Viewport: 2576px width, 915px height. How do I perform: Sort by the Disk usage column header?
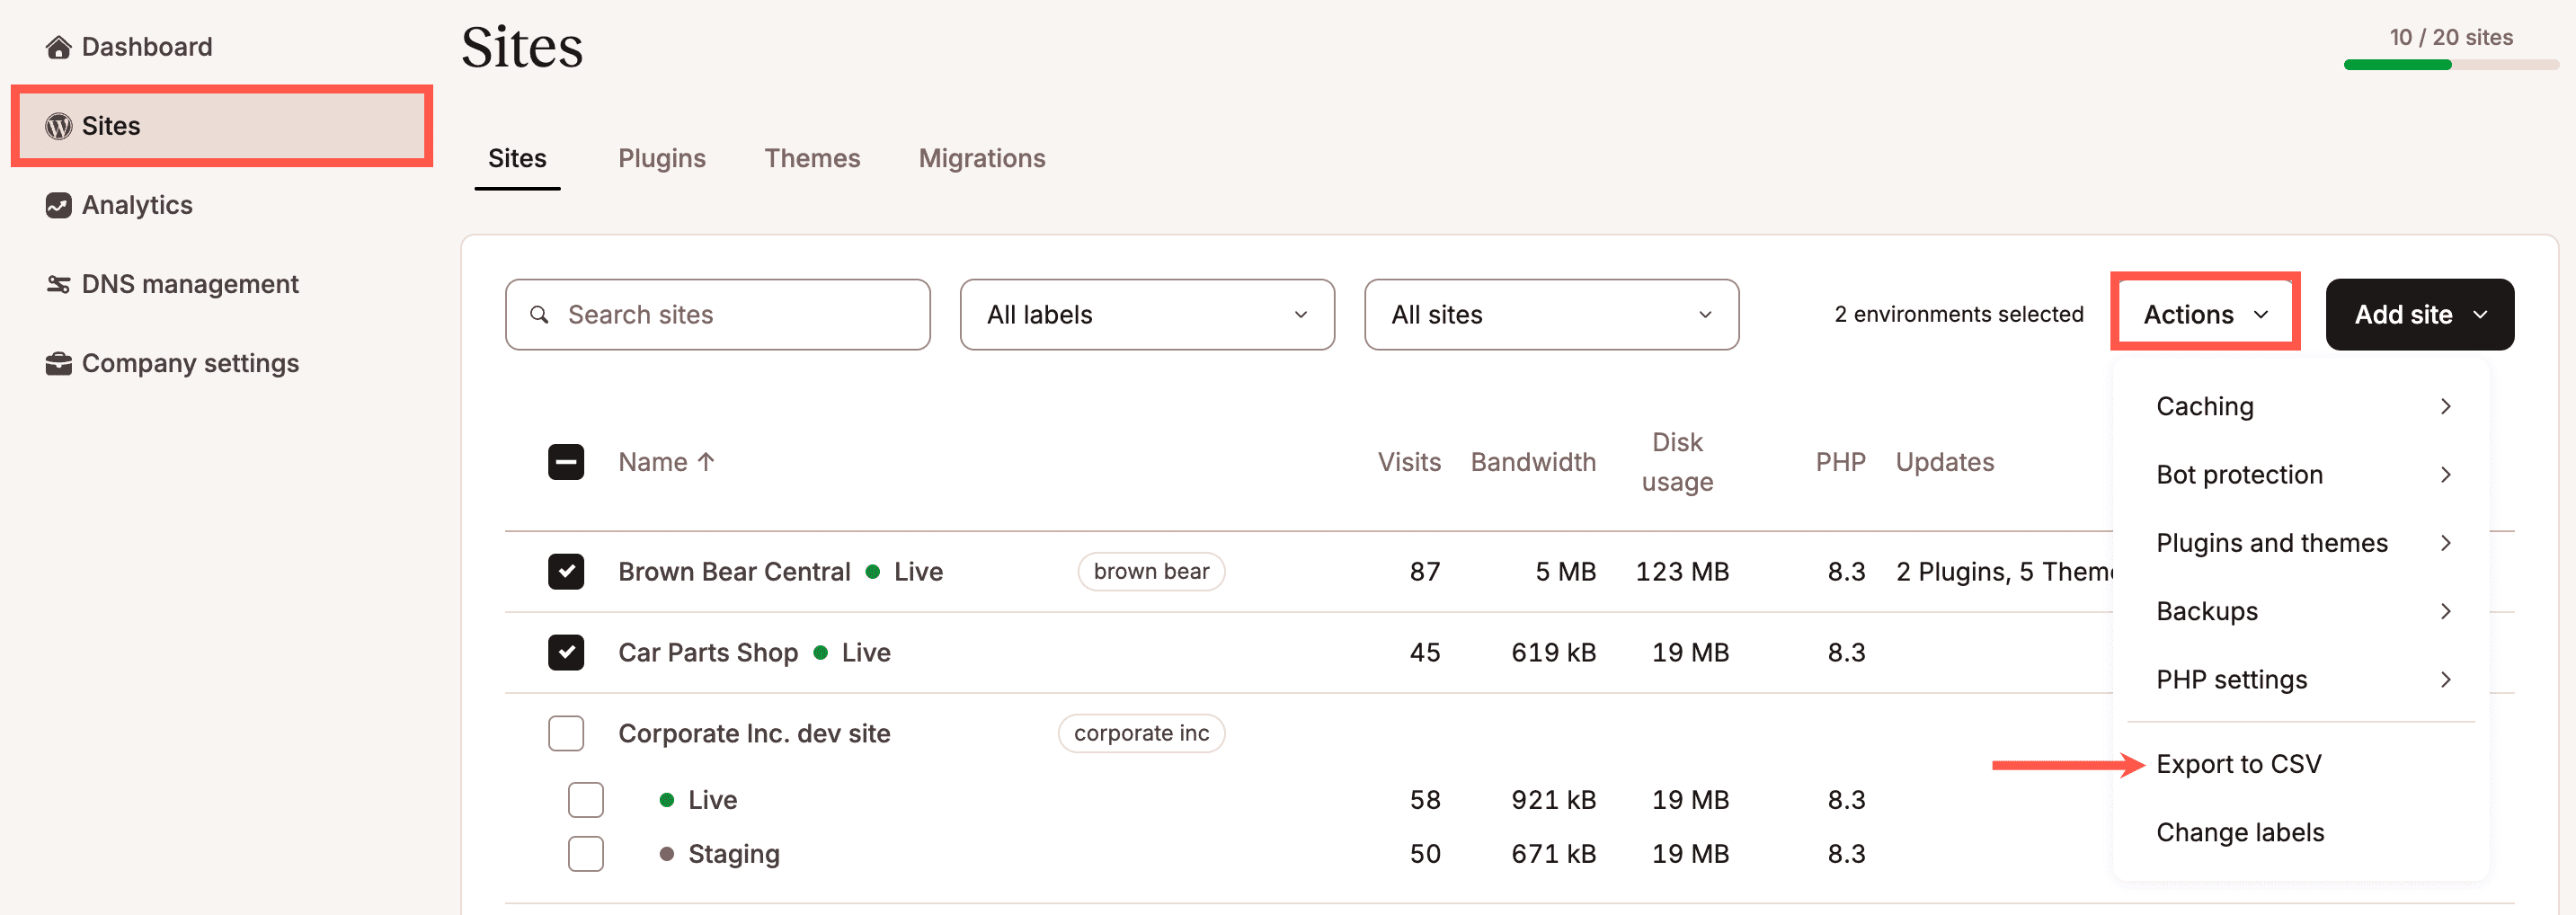click(x=1677, y=462)
